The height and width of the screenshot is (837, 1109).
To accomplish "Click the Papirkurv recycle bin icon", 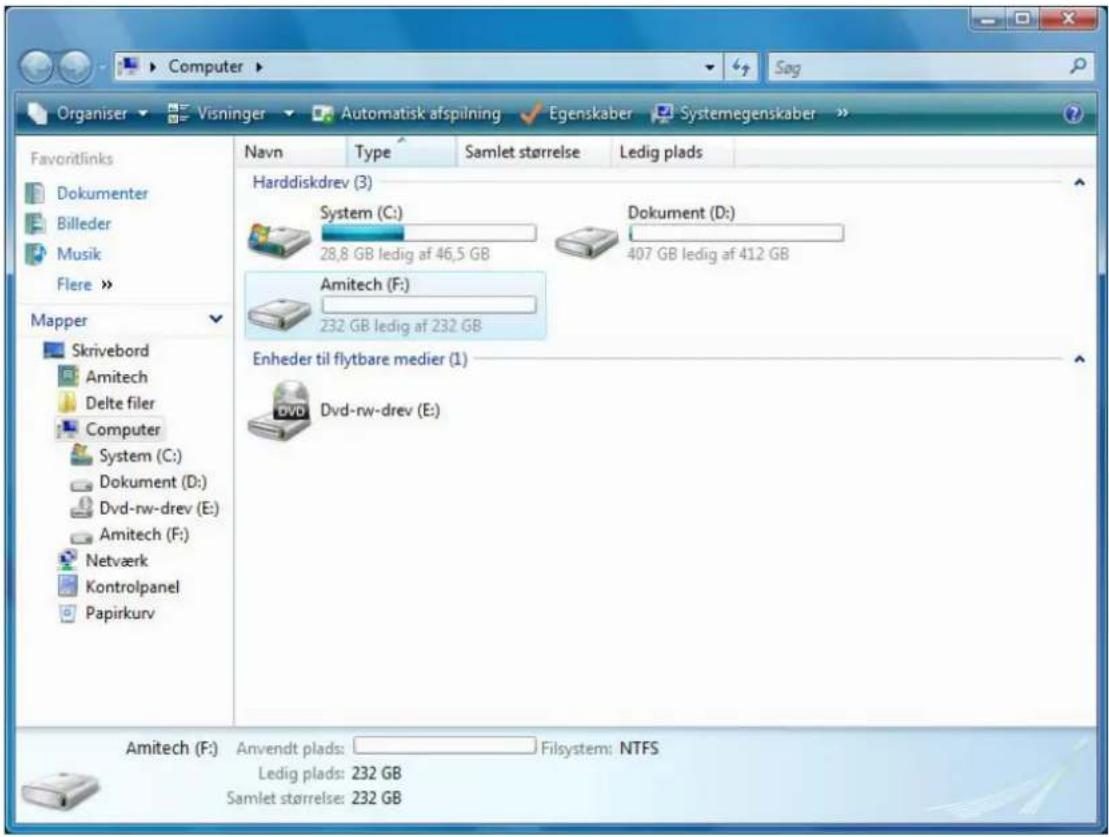I will [x=67, y=613].
